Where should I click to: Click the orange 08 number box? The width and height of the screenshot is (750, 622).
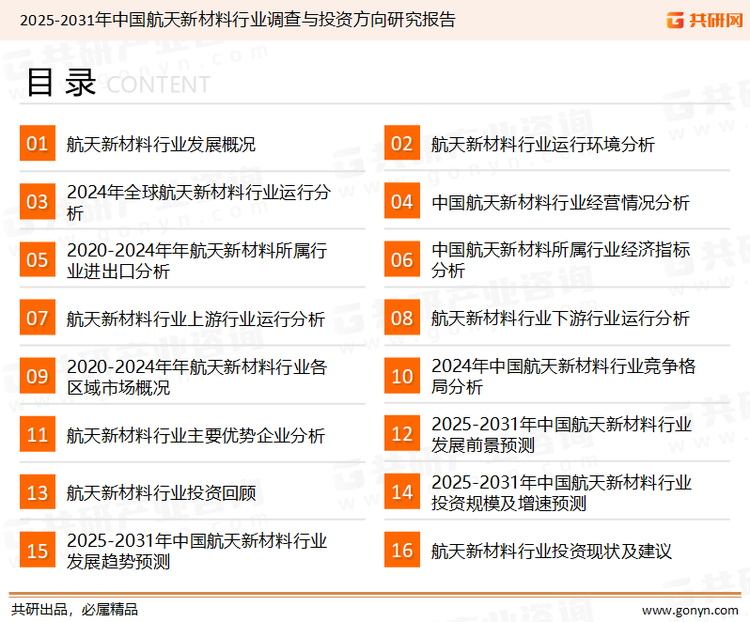(x=402, y=318)
